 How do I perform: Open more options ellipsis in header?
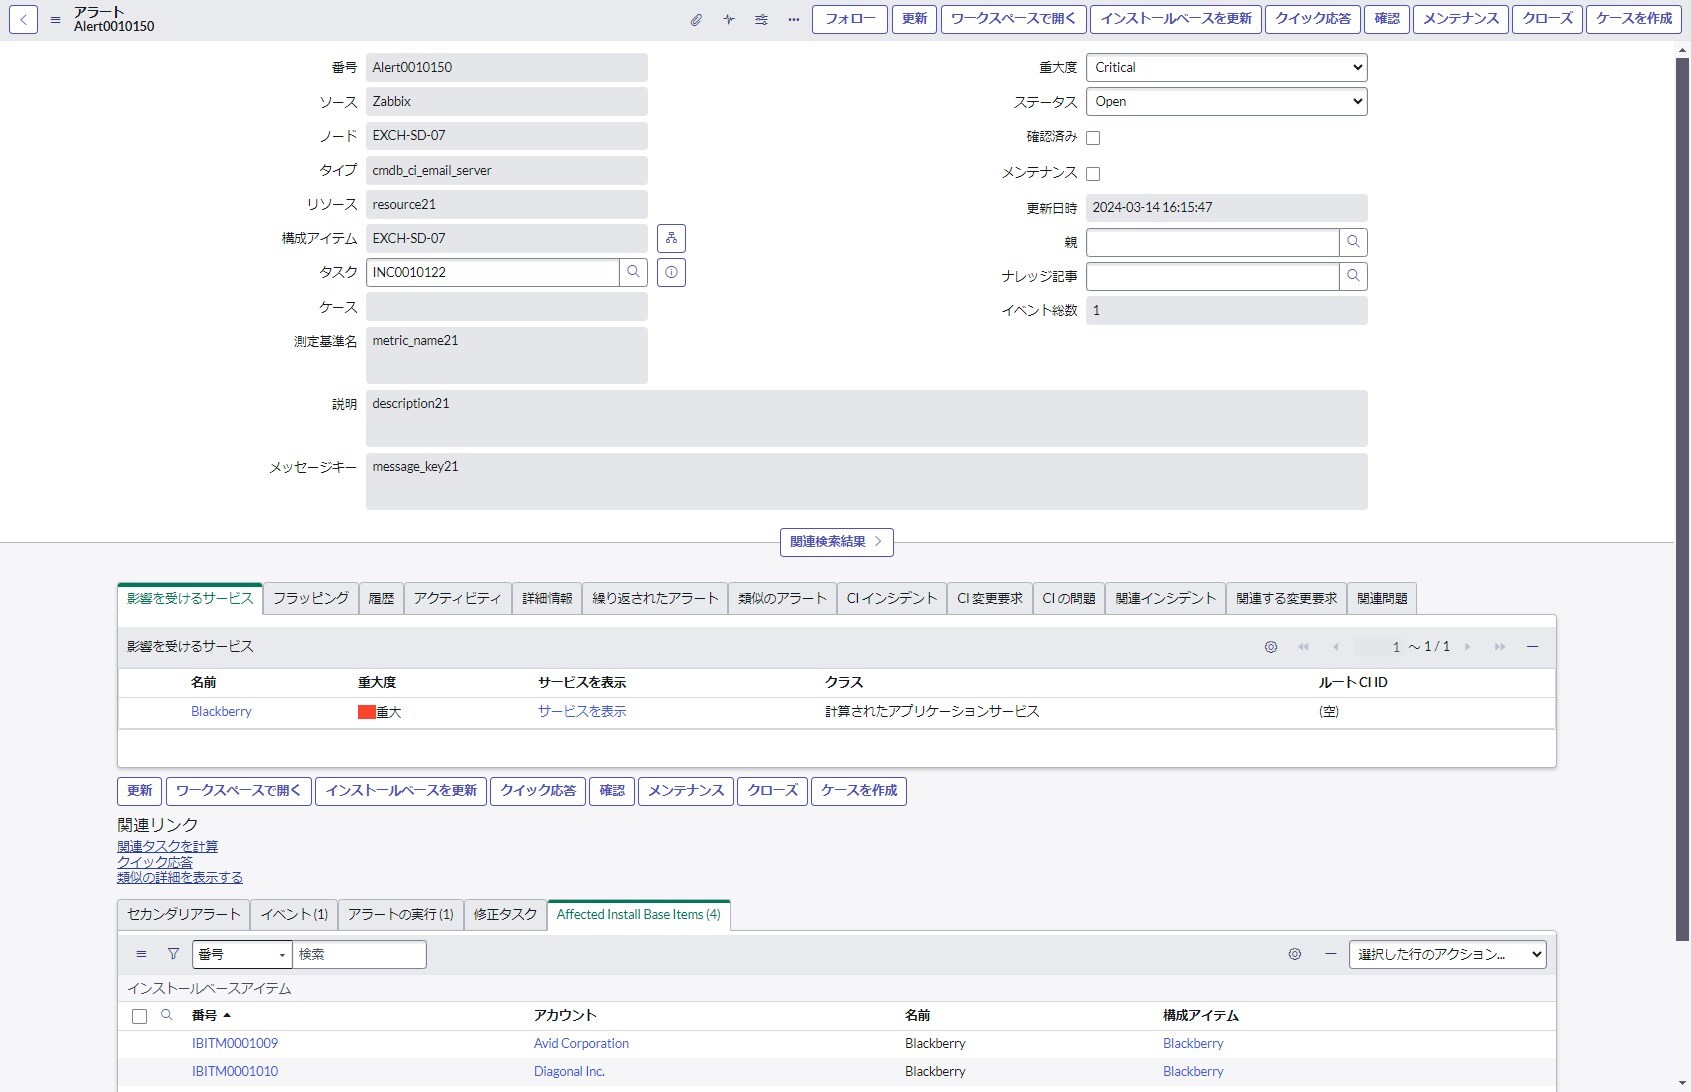tap(794, 19)
